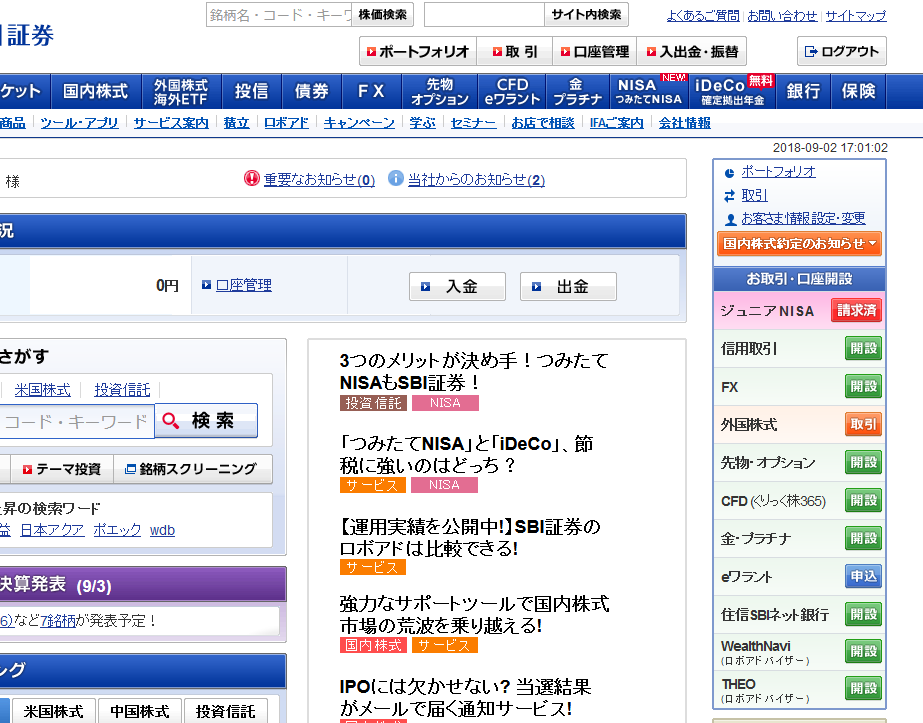923x723 pixels.
Task: Click the テーマ投資 button
Action: click(62, 469)
